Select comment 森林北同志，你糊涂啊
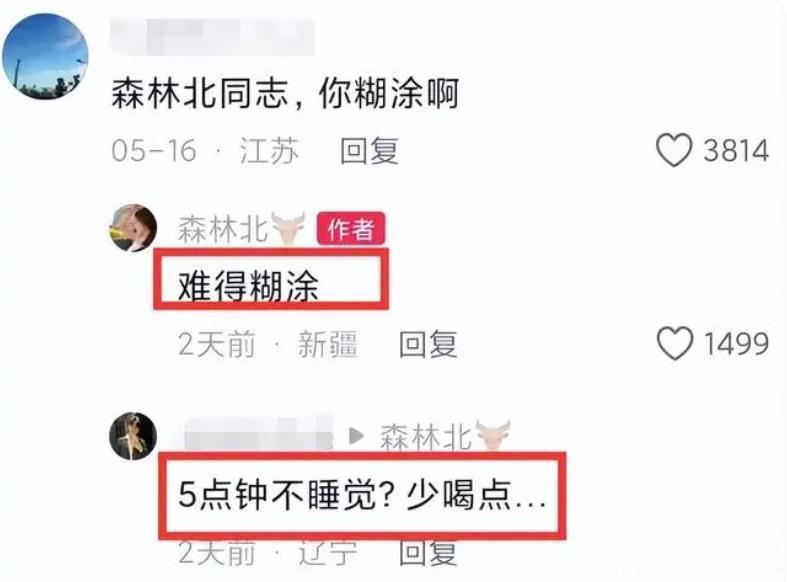 click(285, 93)
